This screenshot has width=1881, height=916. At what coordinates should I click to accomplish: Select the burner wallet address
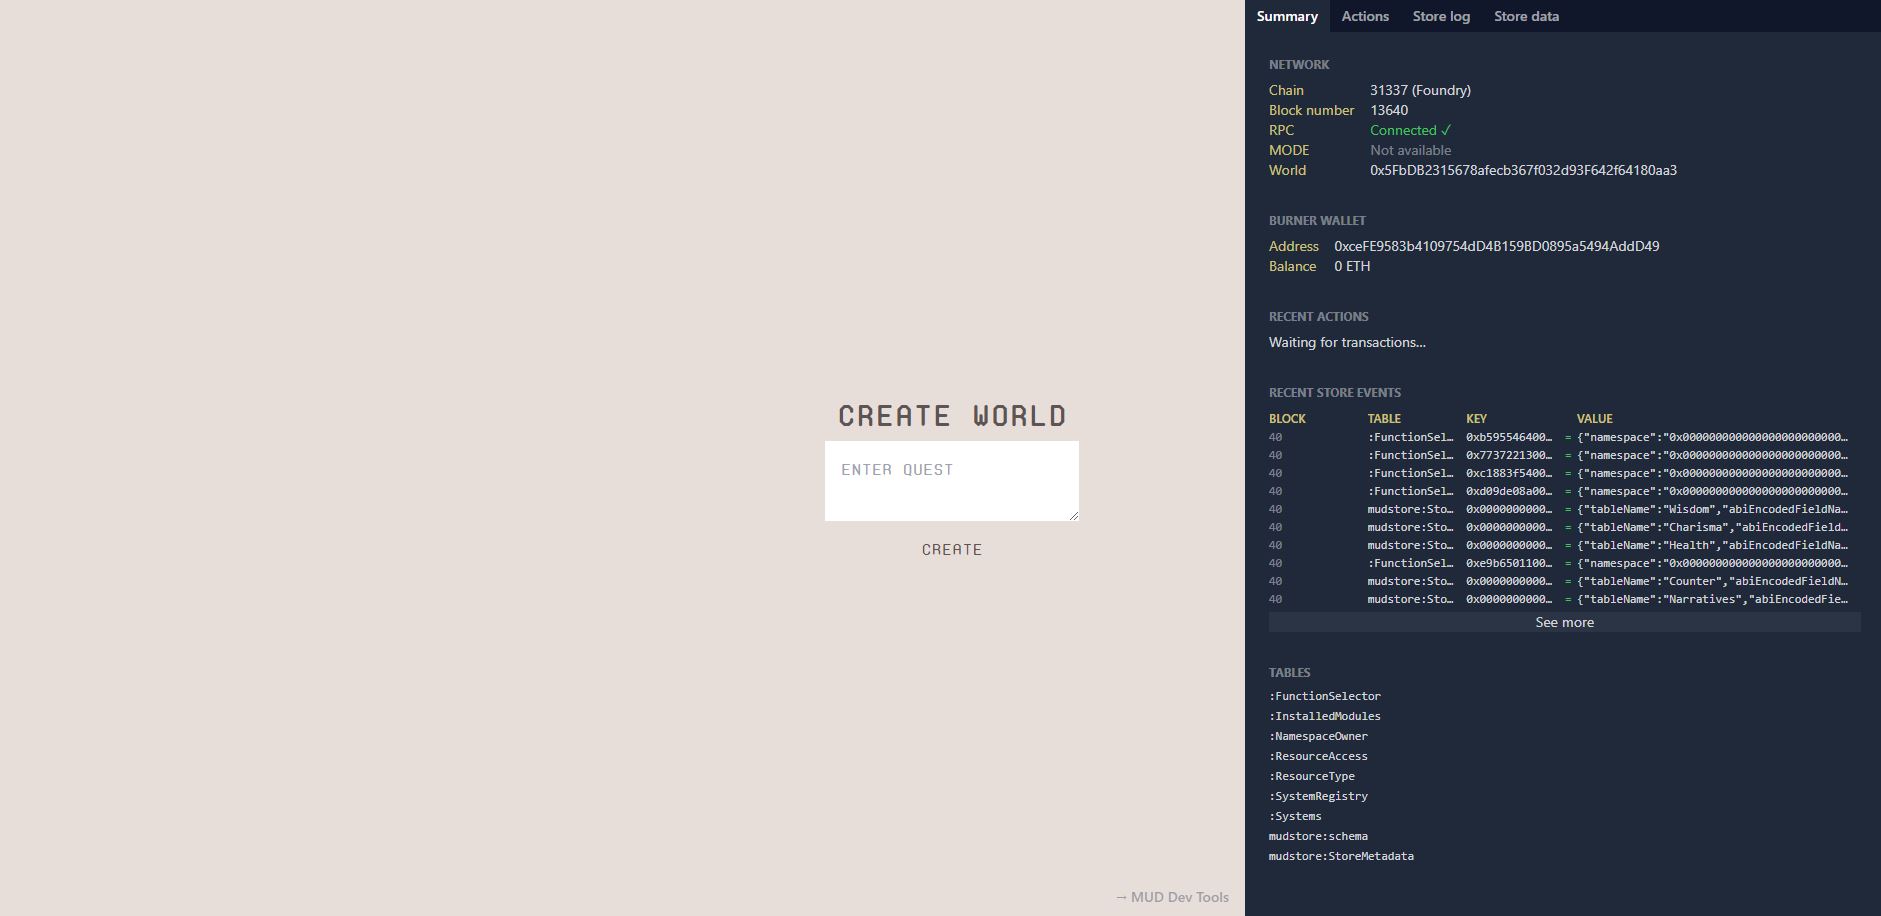(x=1496, y=246)
